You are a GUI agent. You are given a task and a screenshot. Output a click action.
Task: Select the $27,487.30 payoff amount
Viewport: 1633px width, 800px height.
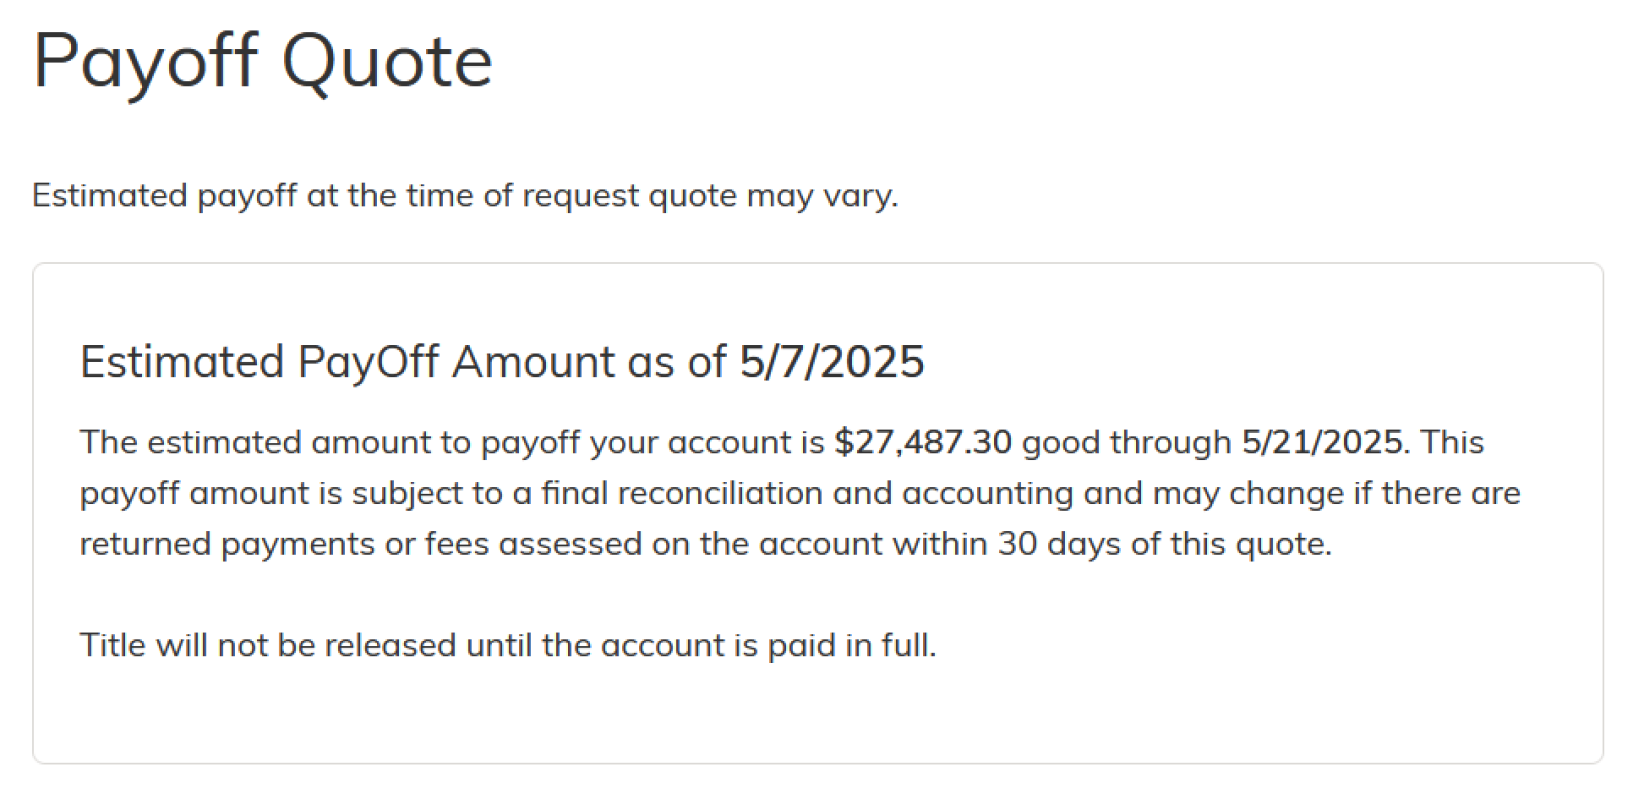tap(922, 442)
